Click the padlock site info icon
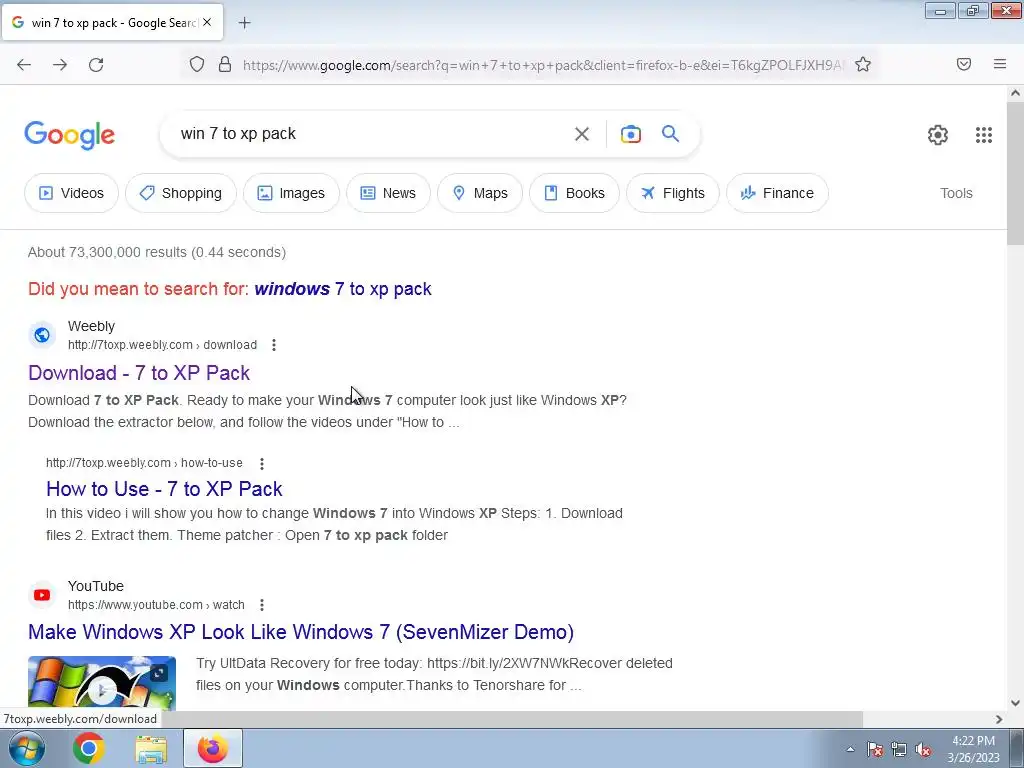This screenshot has height=768, width=1024. 225,65
